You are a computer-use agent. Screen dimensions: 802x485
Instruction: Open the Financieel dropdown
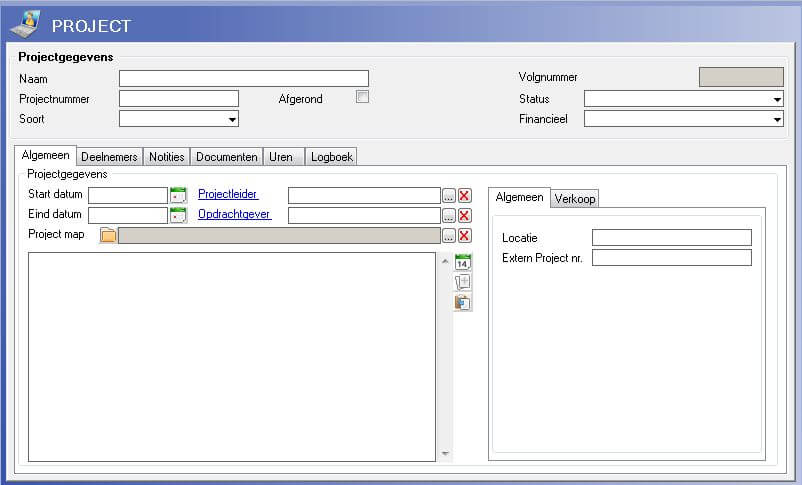(777, 119)
